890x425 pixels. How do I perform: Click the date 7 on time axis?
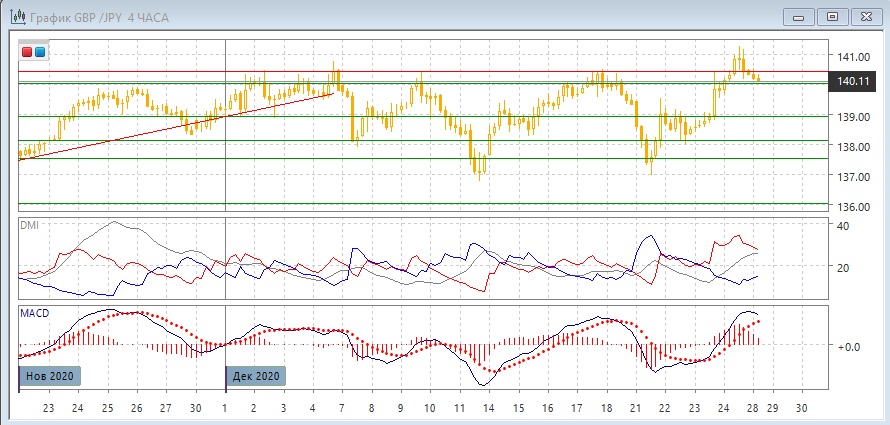pos(342,409)
